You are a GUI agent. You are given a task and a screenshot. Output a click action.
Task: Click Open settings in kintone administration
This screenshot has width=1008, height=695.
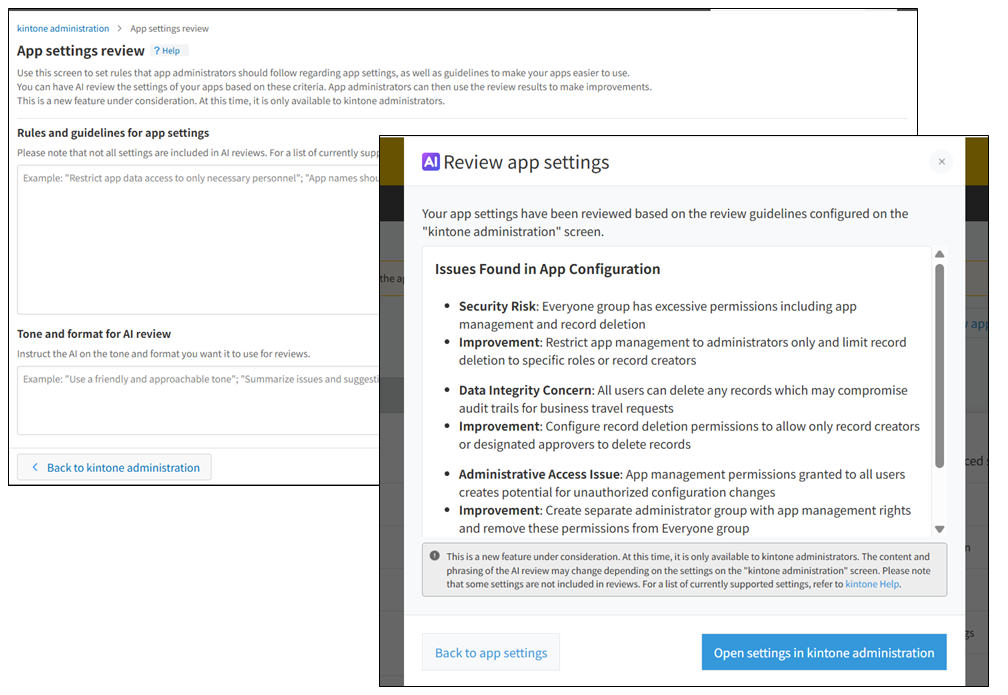pyautogui.click(x=824, y=652)
